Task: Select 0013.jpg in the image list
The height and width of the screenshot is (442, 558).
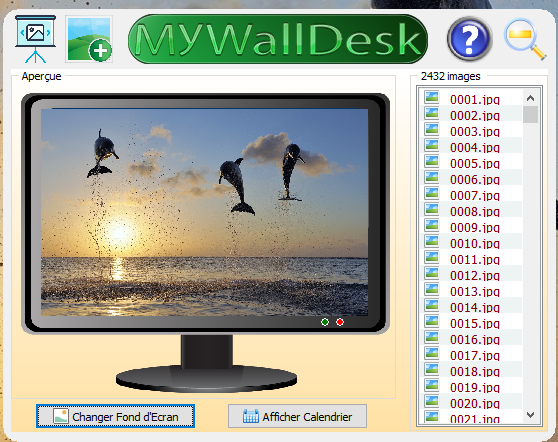Action: [475, 291]
